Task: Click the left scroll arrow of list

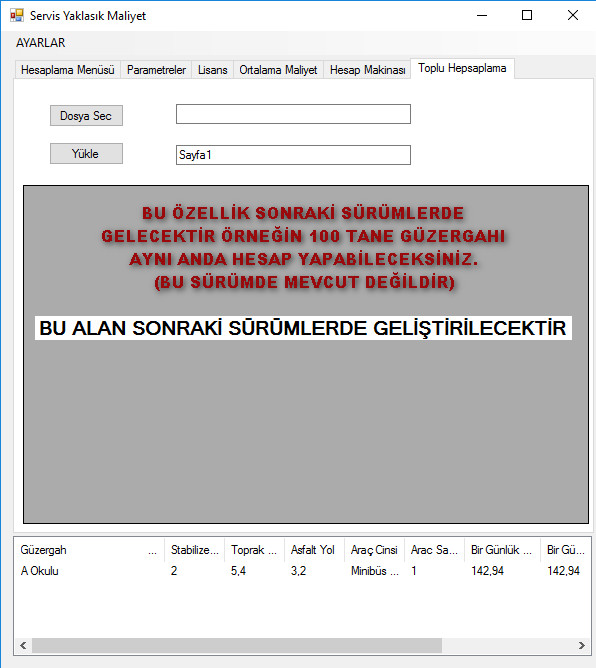Action: coord(23,645)
